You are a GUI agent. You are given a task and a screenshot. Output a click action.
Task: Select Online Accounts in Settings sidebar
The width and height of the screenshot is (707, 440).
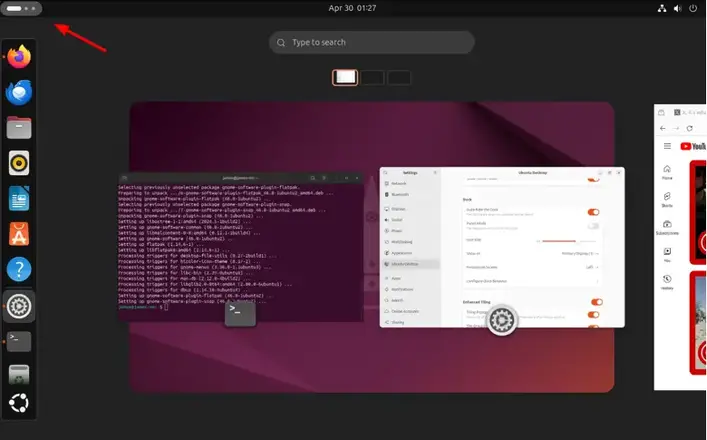[410, 311]
